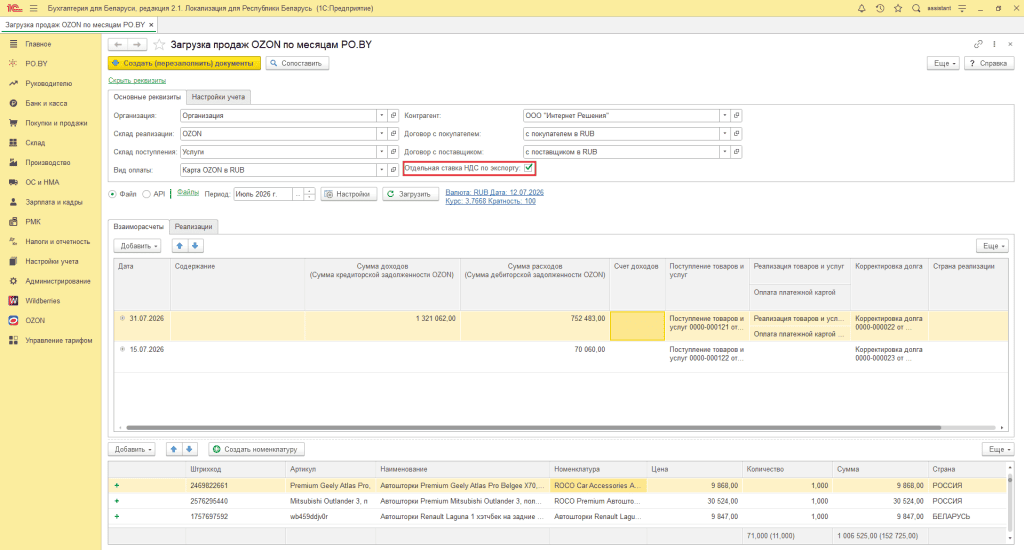Toggle Отдельная ставка НДС по экспорту checkbox
The height and width of the screenshot is (550, 1024).
coord(528,169)
